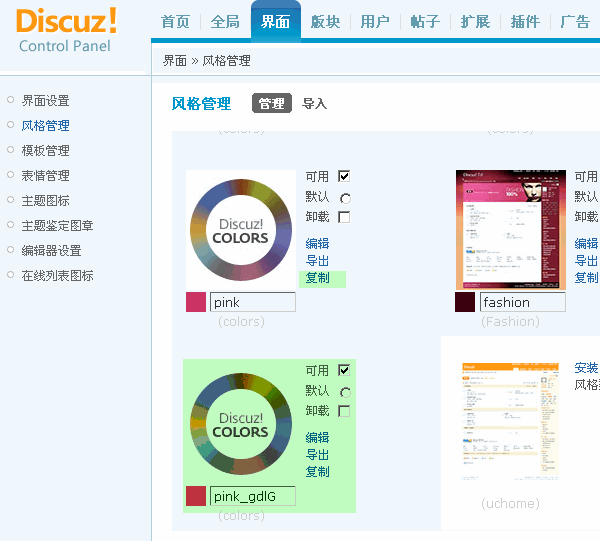Click the dark maroon fashion color swatch
Viewport: 600px width, 541px height.
(x=465, y=302)
